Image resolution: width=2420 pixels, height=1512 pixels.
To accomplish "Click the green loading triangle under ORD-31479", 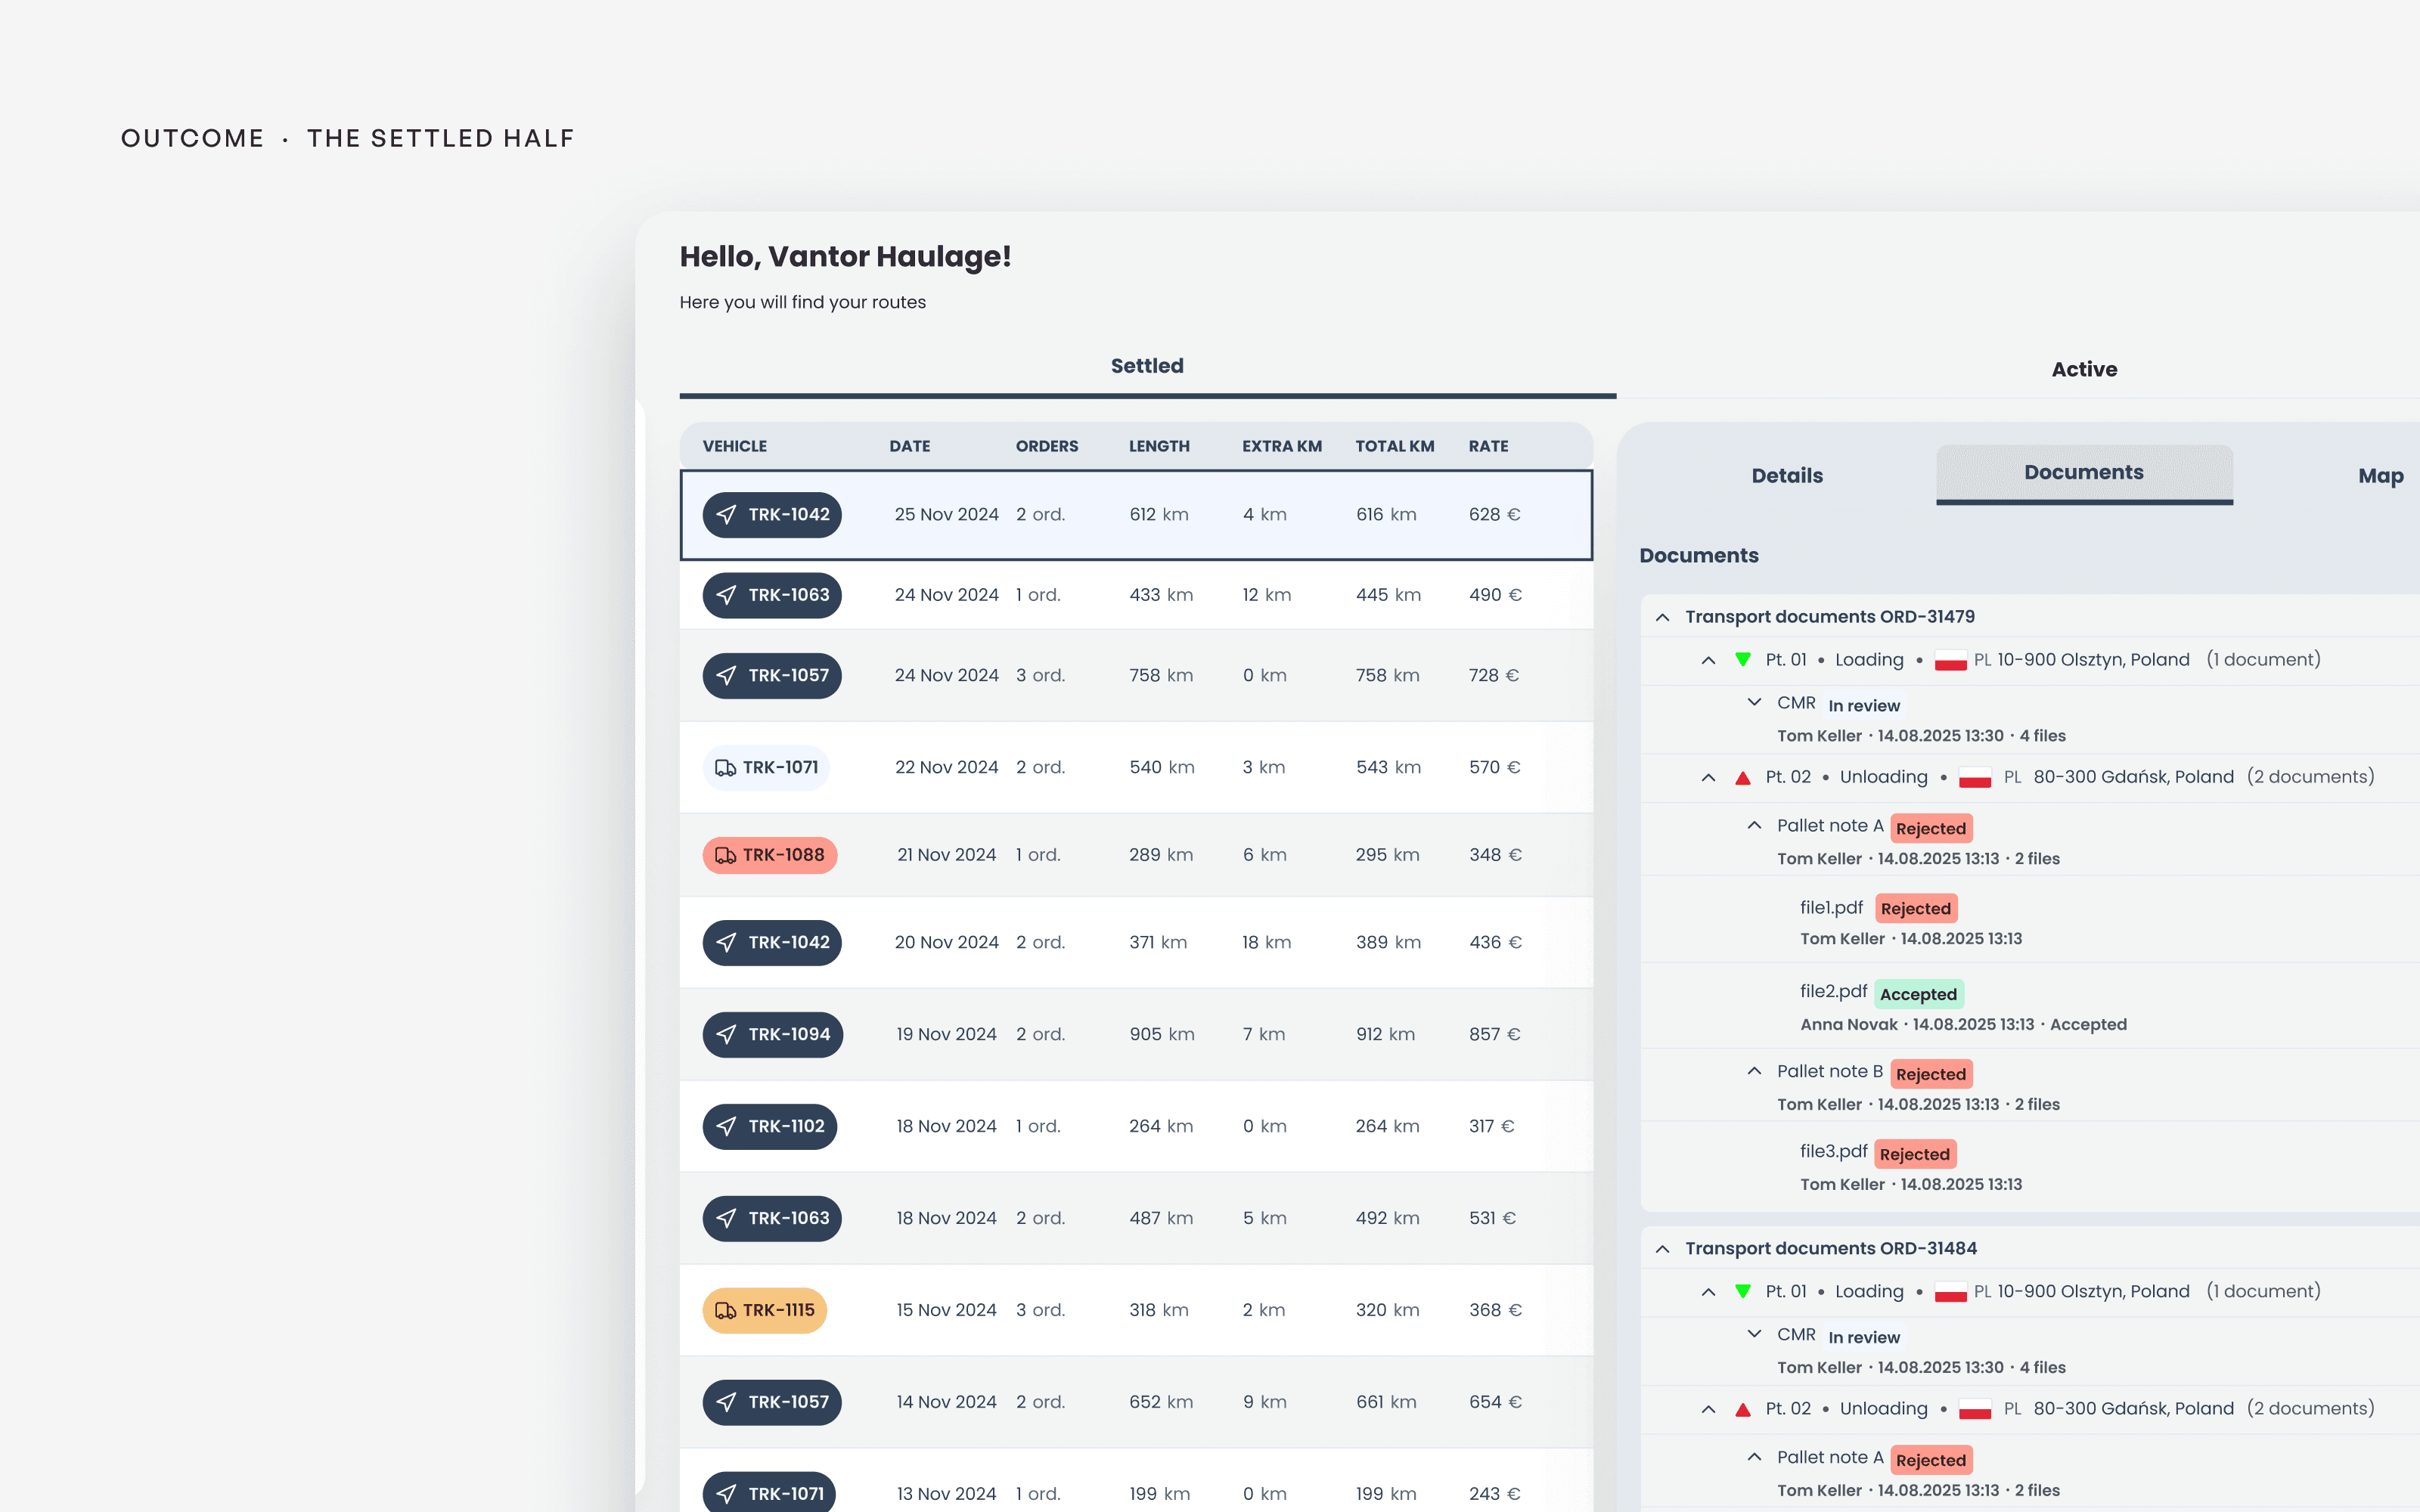I will tap(1743, 660).
